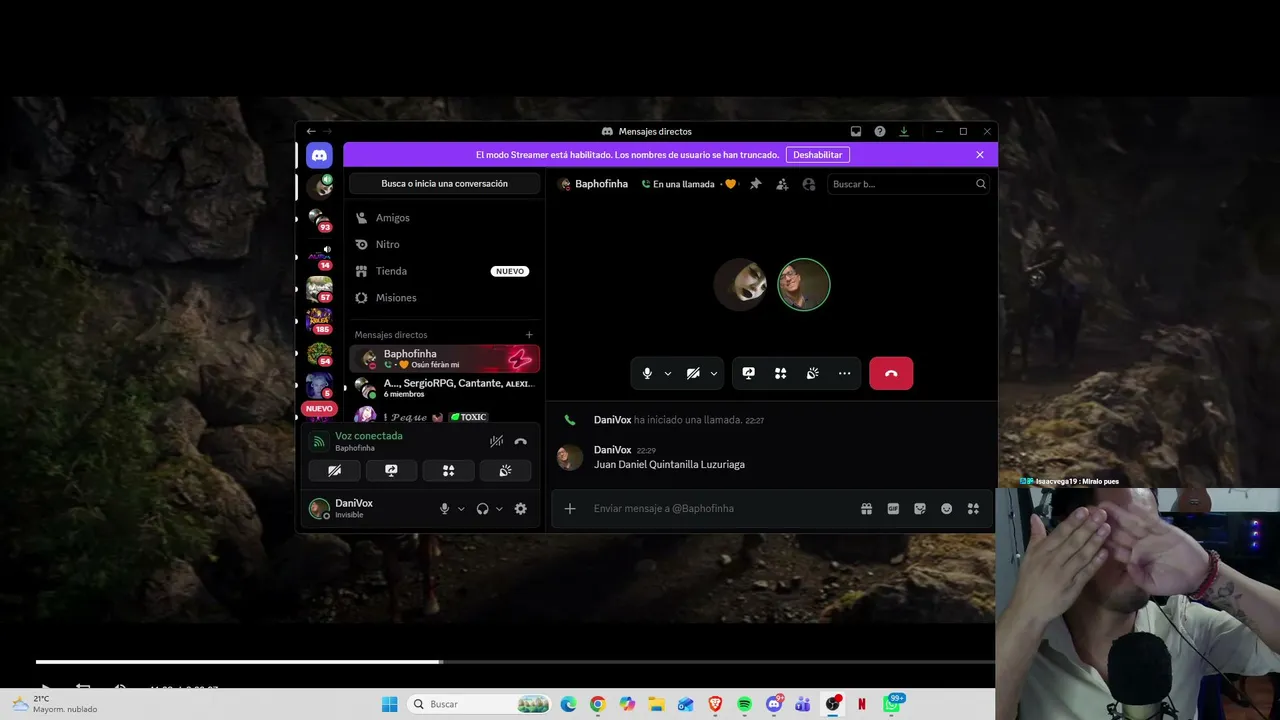Share your screen in the call
Screen dimensions: 1280x720
coord(748,373)
